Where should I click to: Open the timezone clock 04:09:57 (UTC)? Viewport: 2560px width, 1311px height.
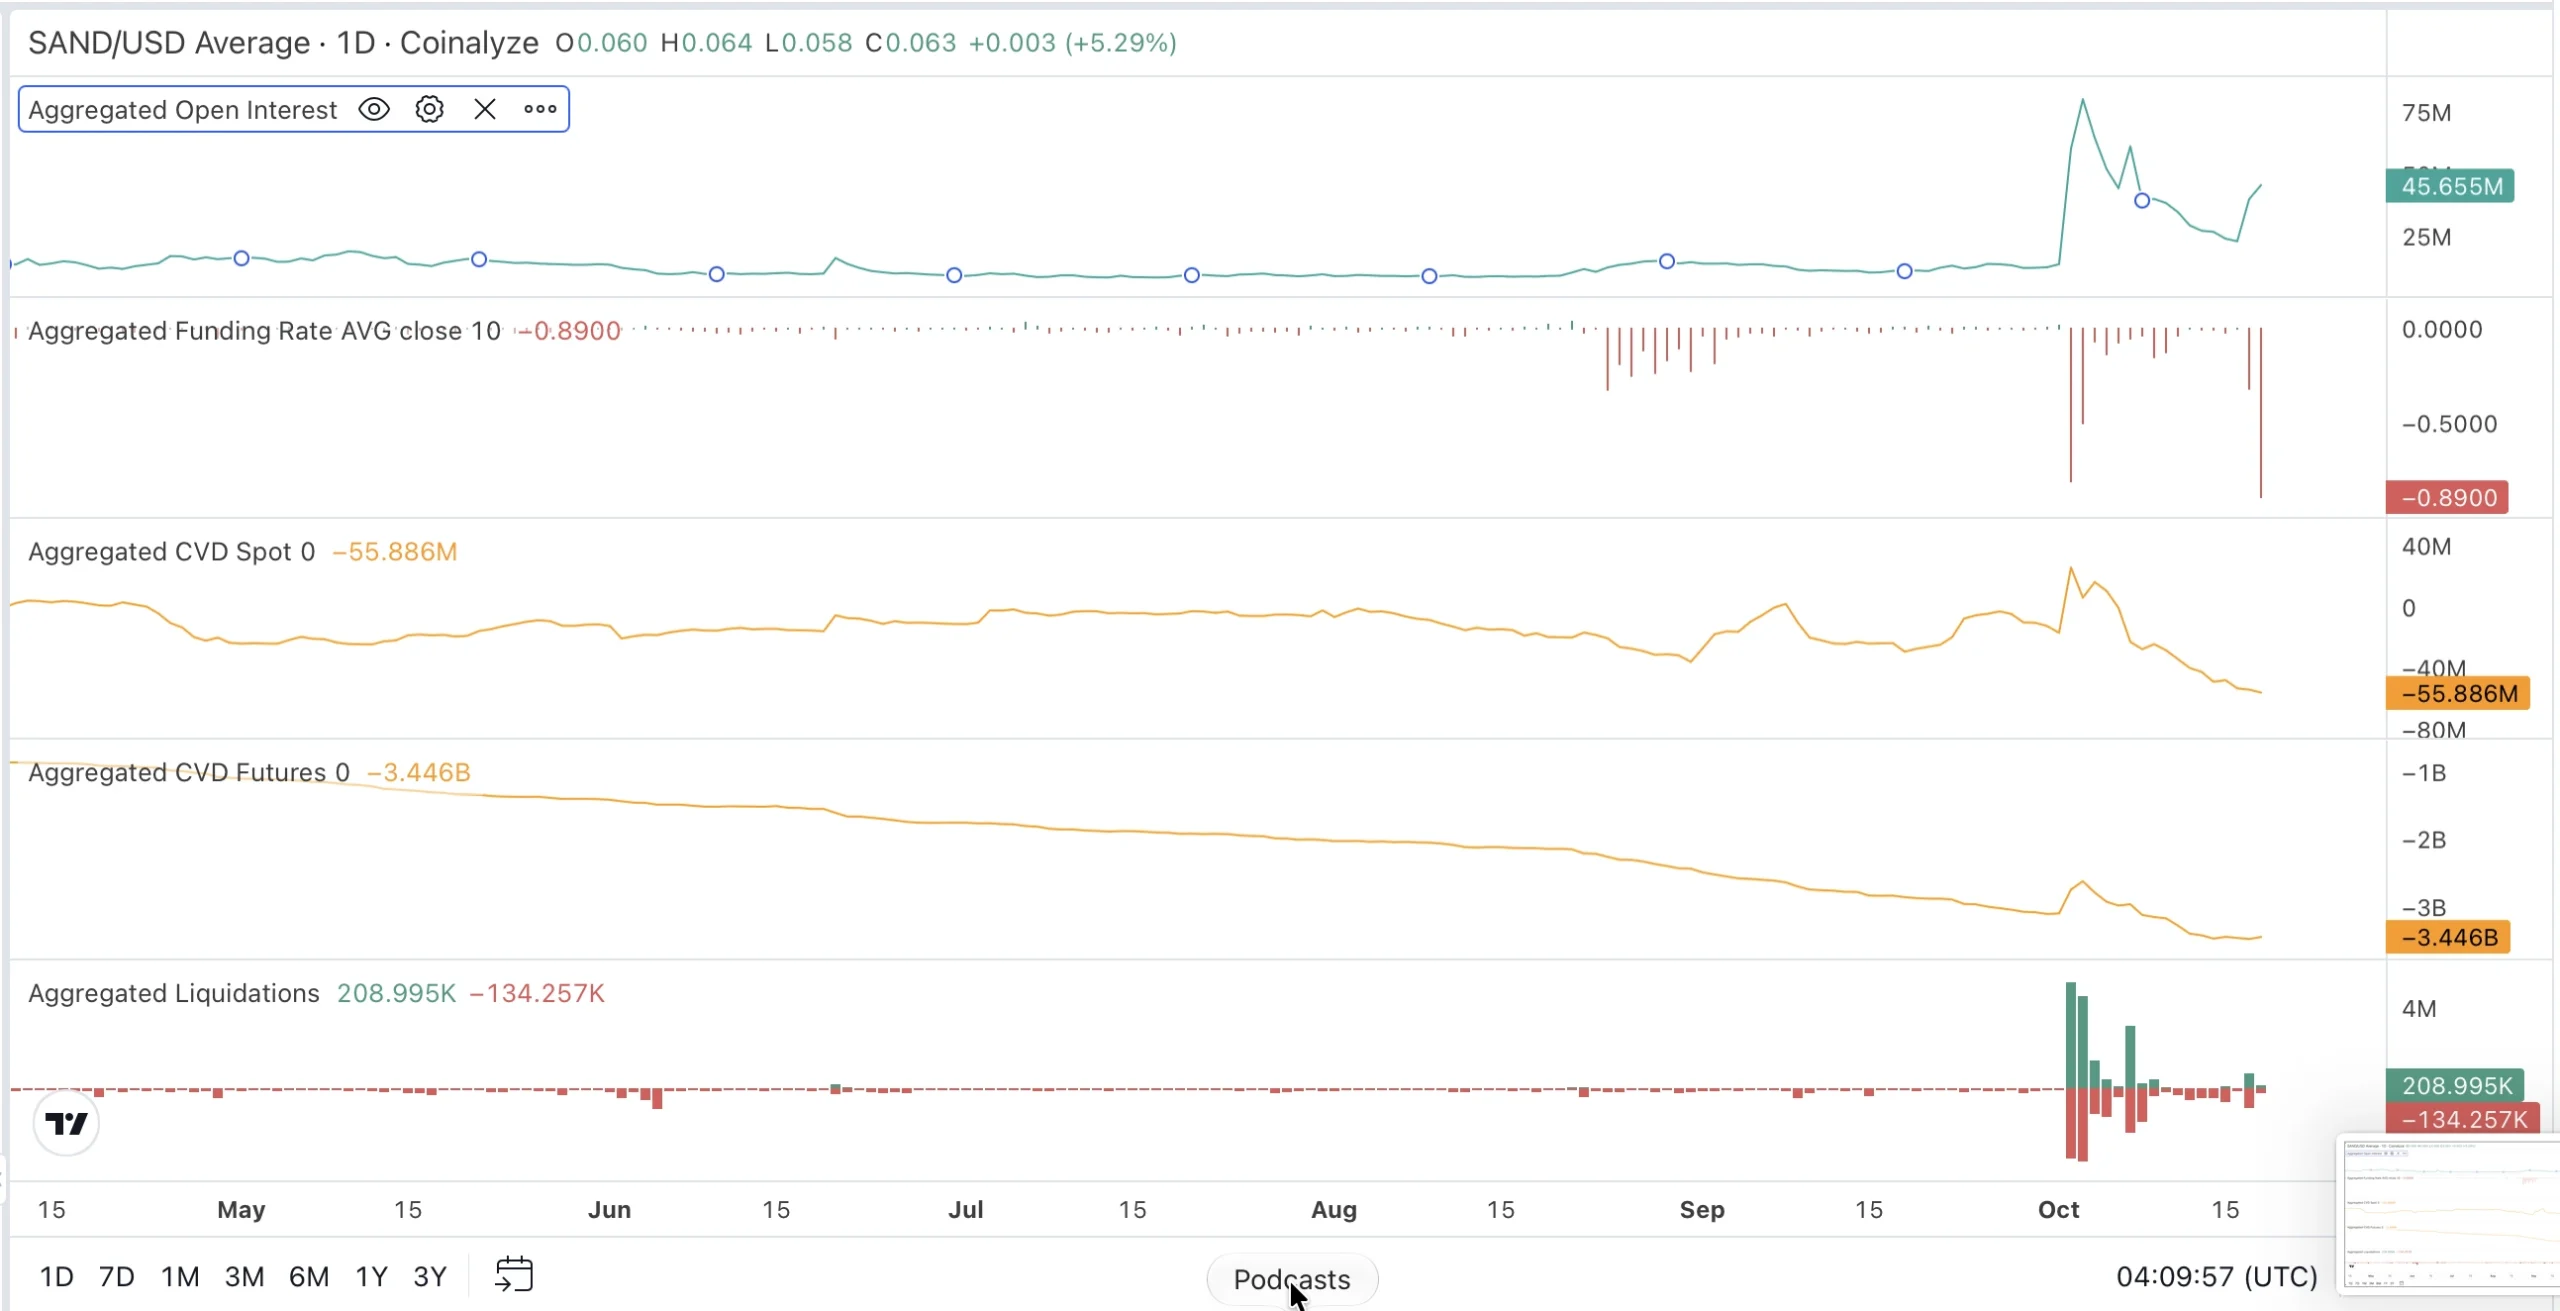click(x=2216, y=1277)
